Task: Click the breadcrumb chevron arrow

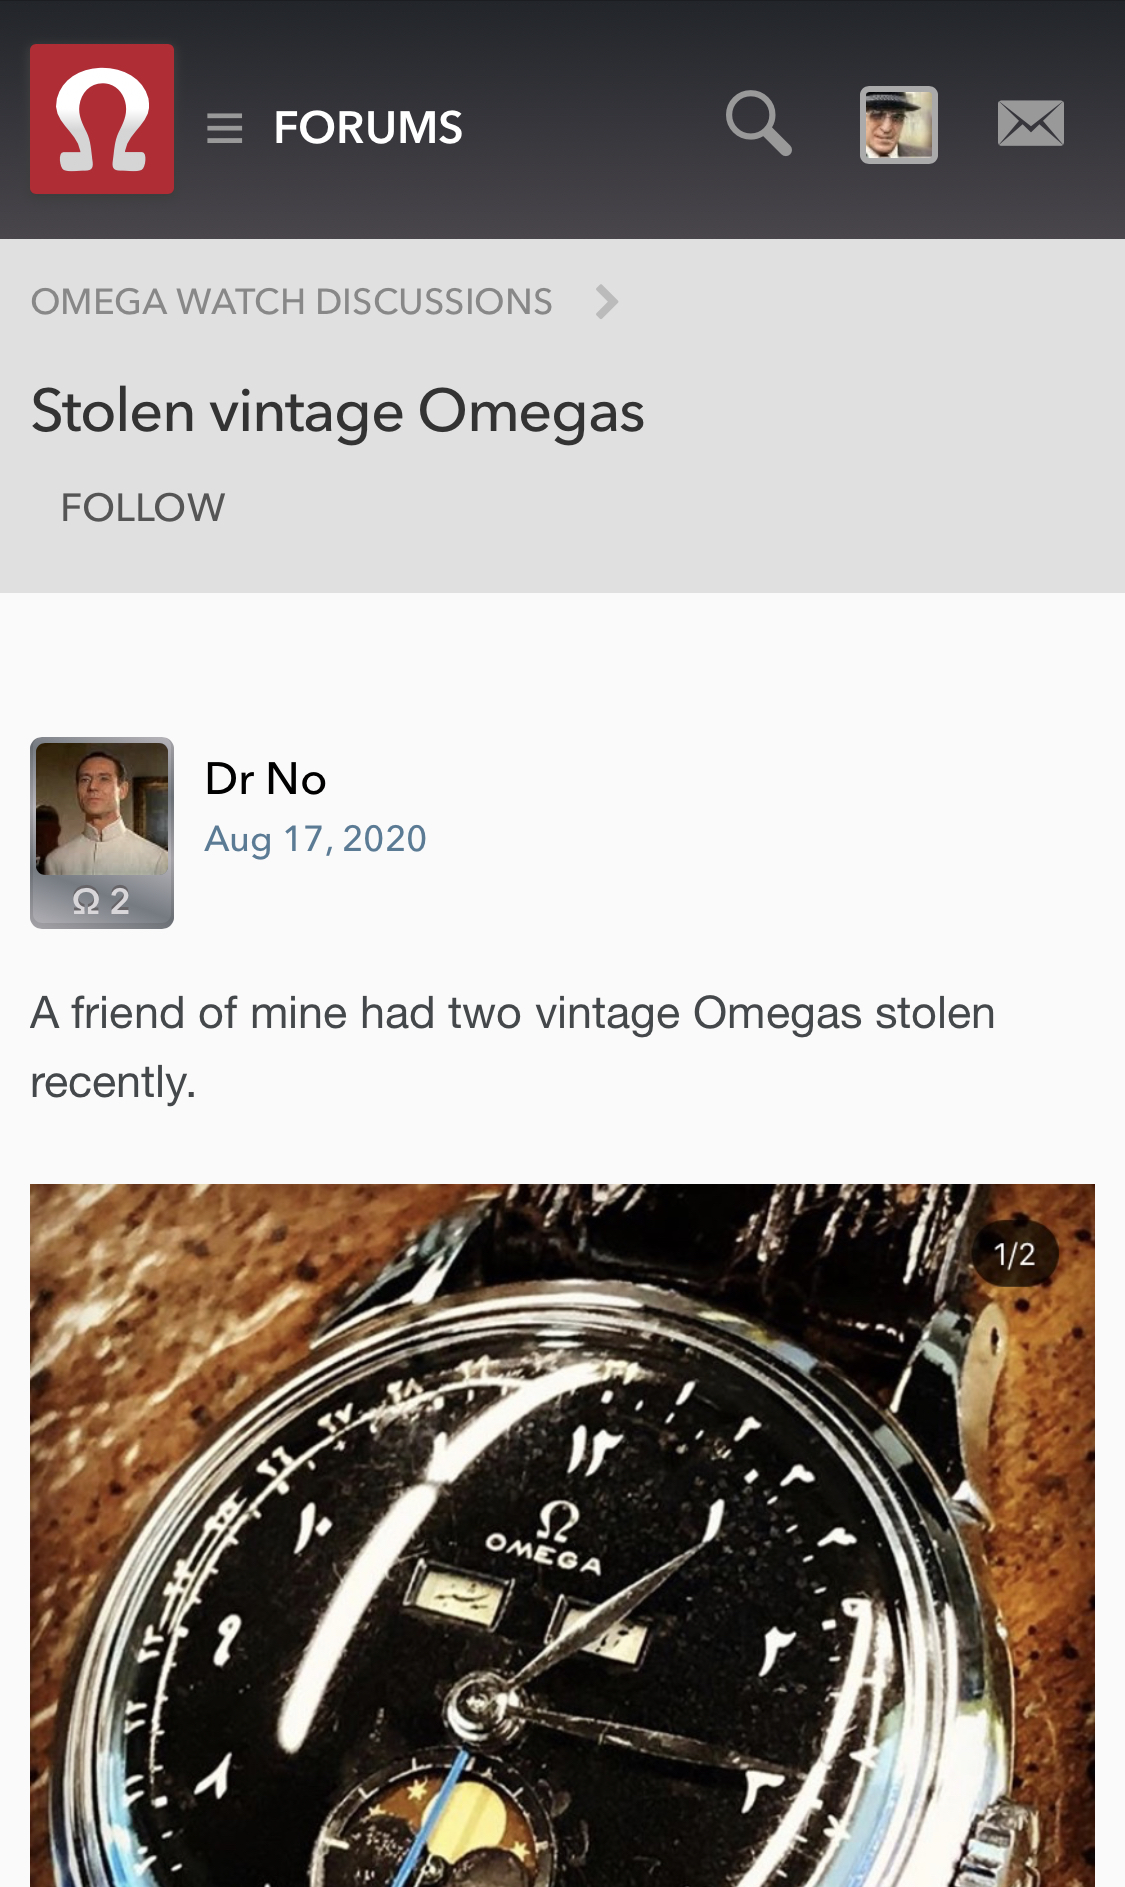Action: pos(606,301)
